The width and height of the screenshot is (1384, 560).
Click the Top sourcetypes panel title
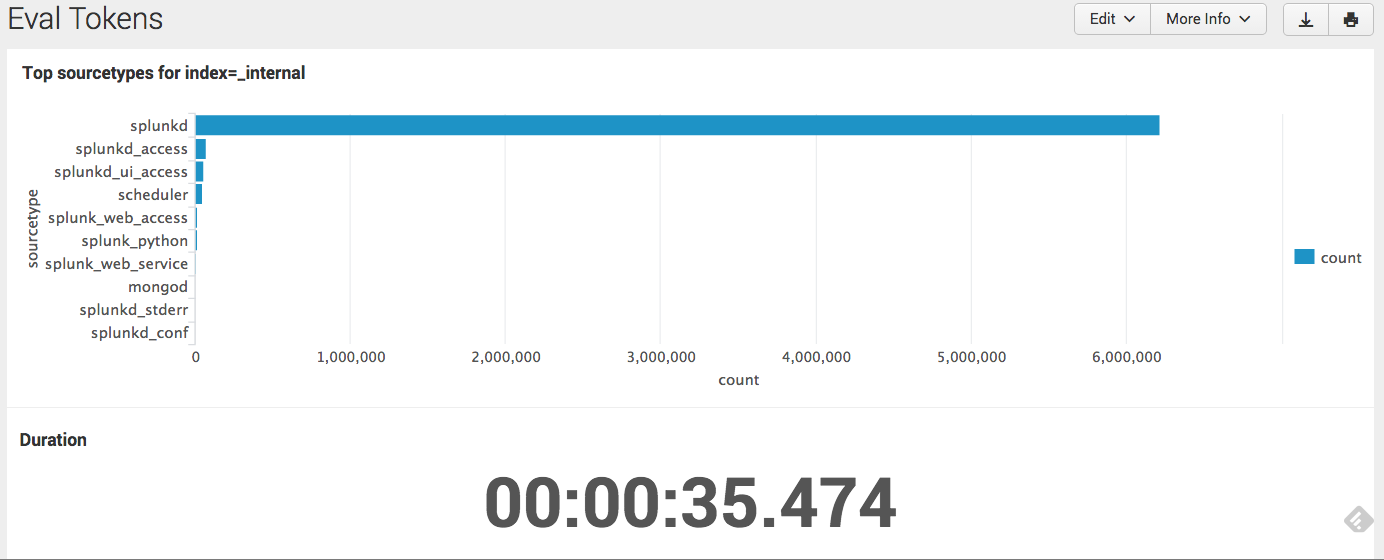click(x=163, y=72)
